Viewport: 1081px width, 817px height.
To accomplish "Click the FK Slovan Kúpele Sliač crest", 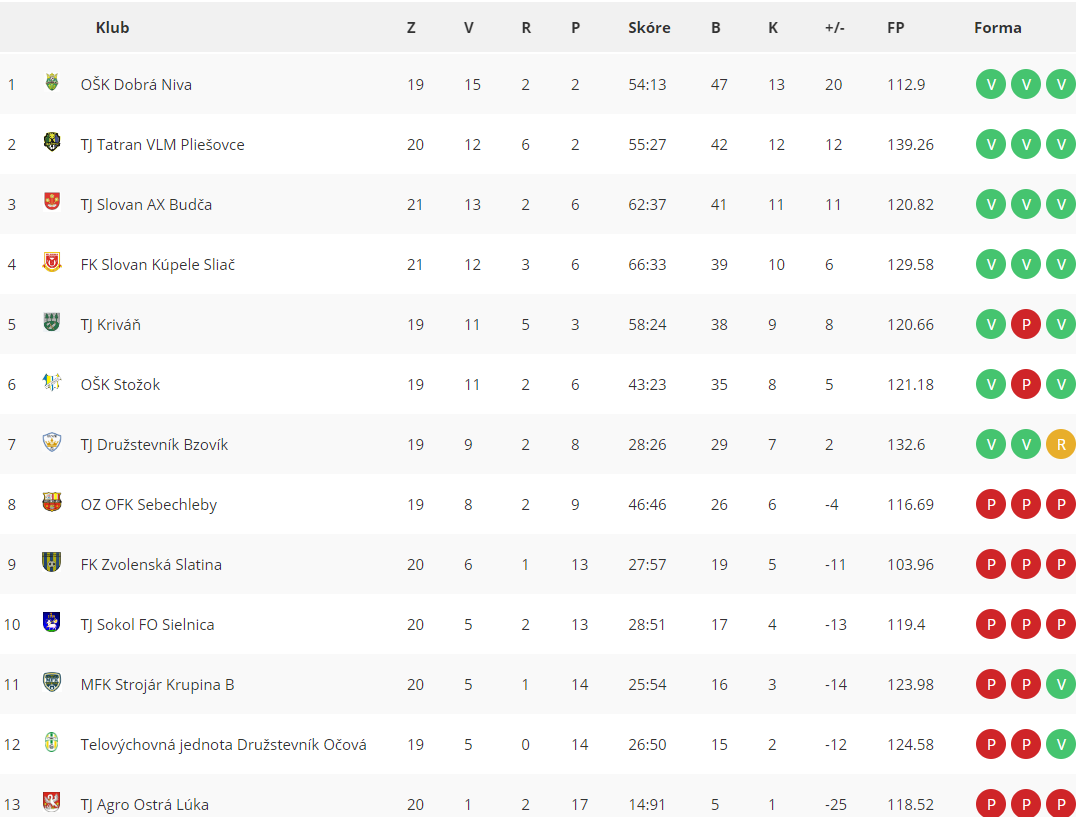I will point(52,262).
